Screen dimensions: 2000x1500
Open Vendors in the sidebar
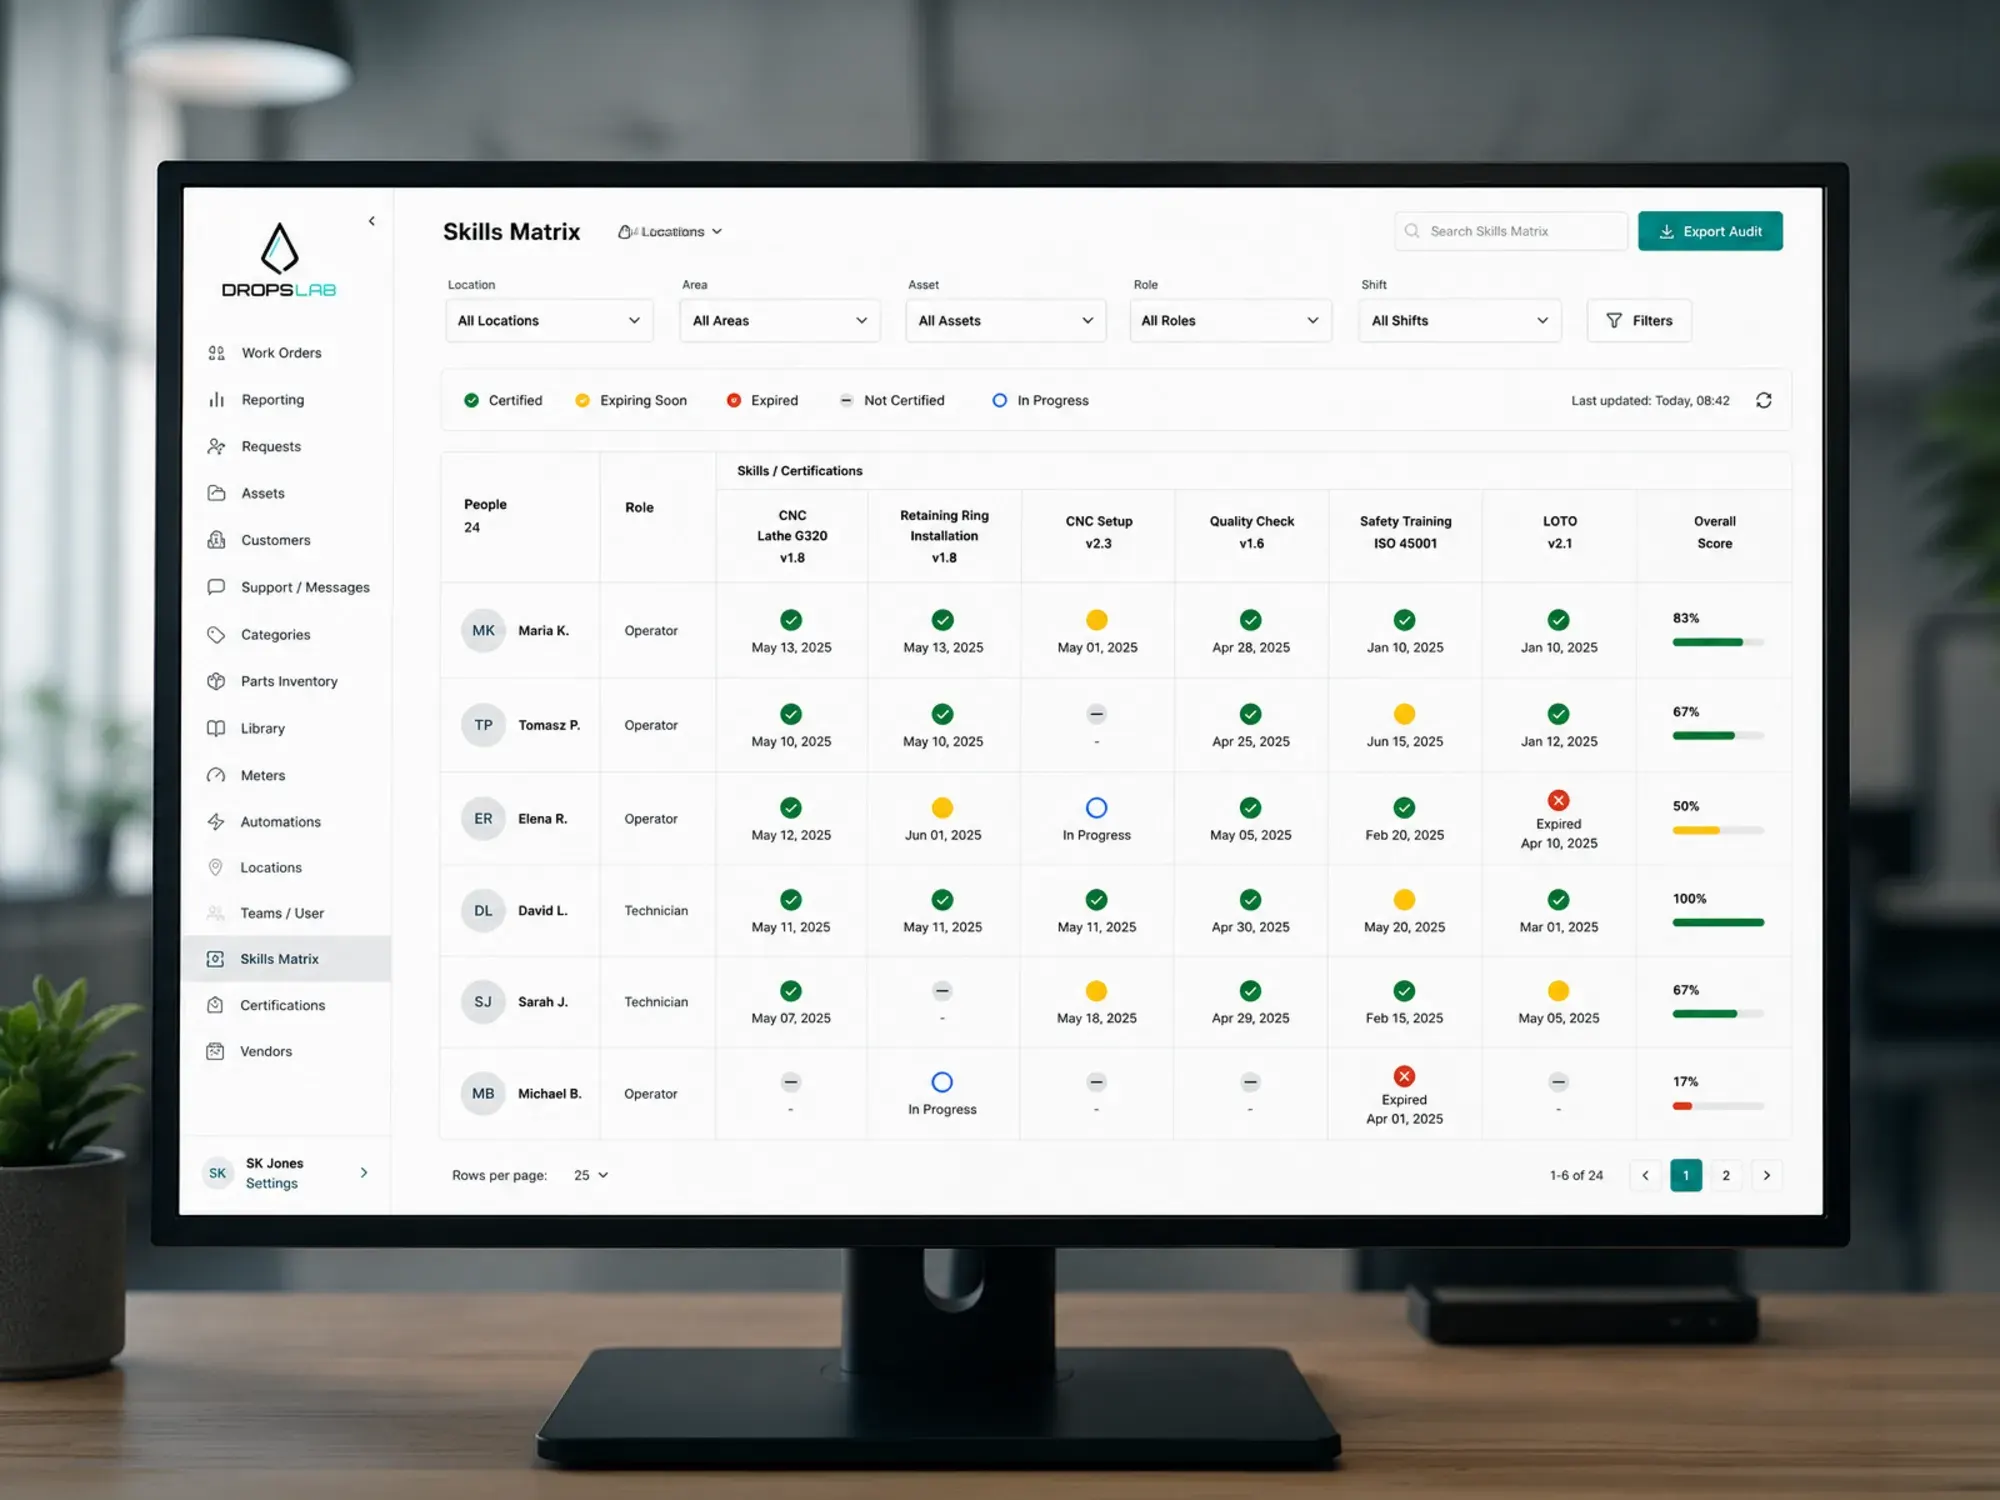tap(287, 1051)
